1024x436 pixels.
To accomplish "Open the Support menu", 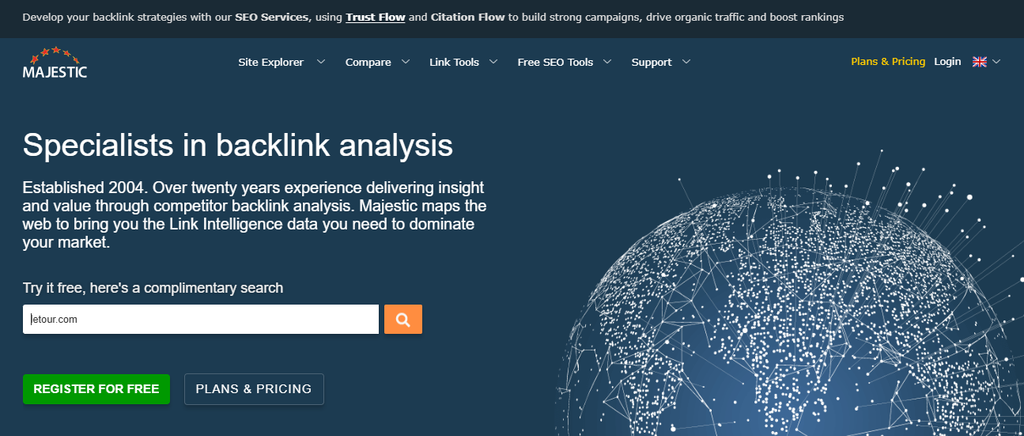I will 651,62.
